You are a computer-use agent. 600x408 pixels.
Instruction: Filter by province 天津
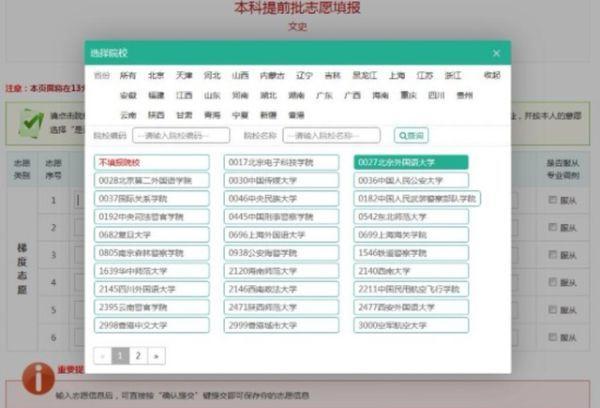184,75
